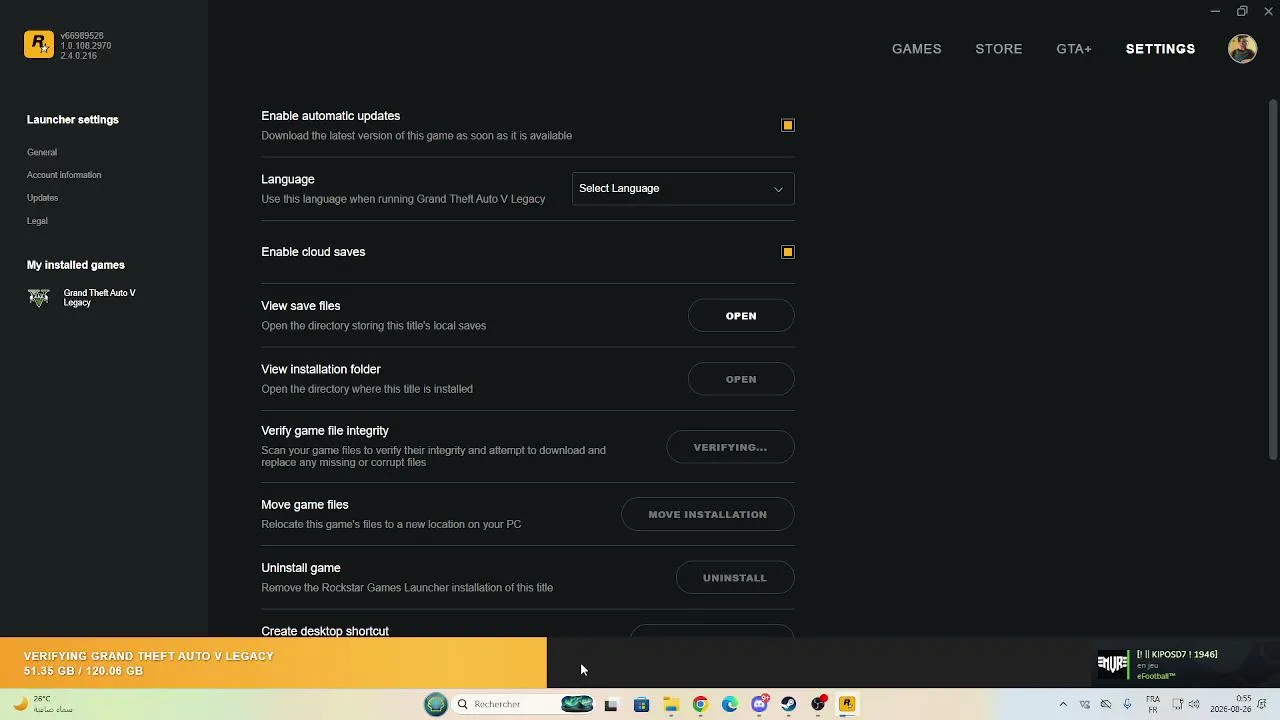Viewport: 1280px width, 720px height.
Task: Click the VERIFYING... button
Action: [730, 447]
